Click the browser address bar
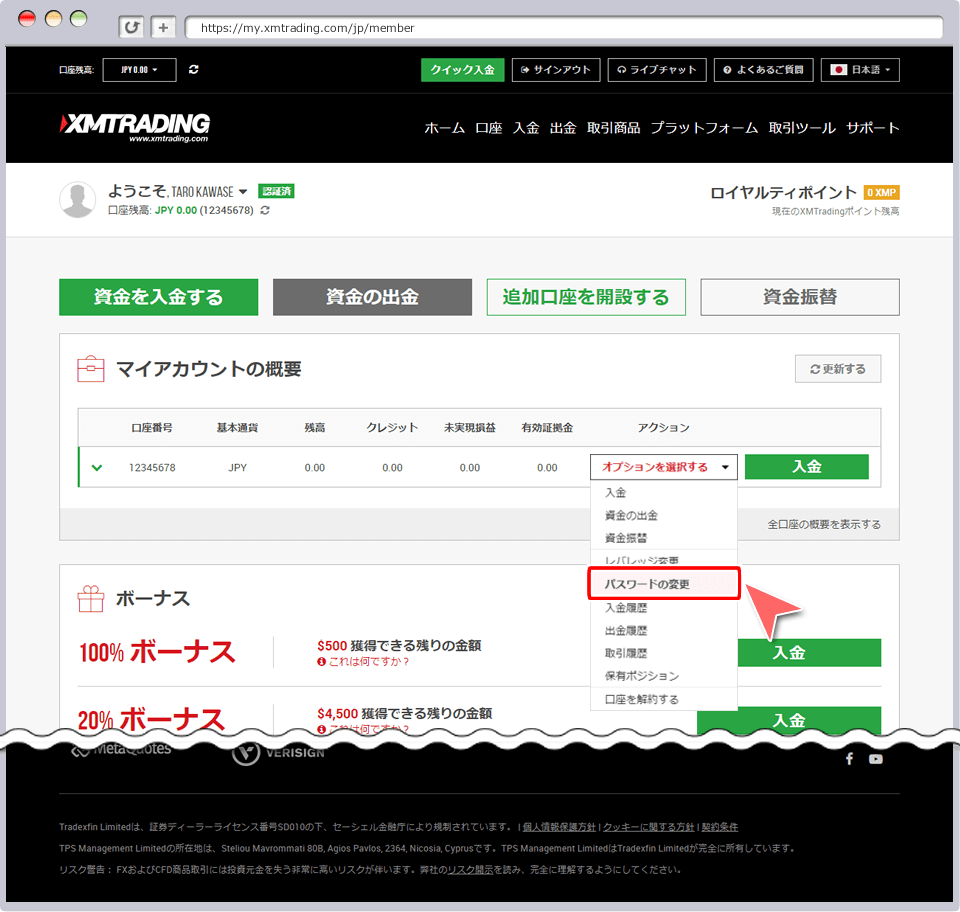This screenshot has height=912, width=960. [x=560, y=28]
